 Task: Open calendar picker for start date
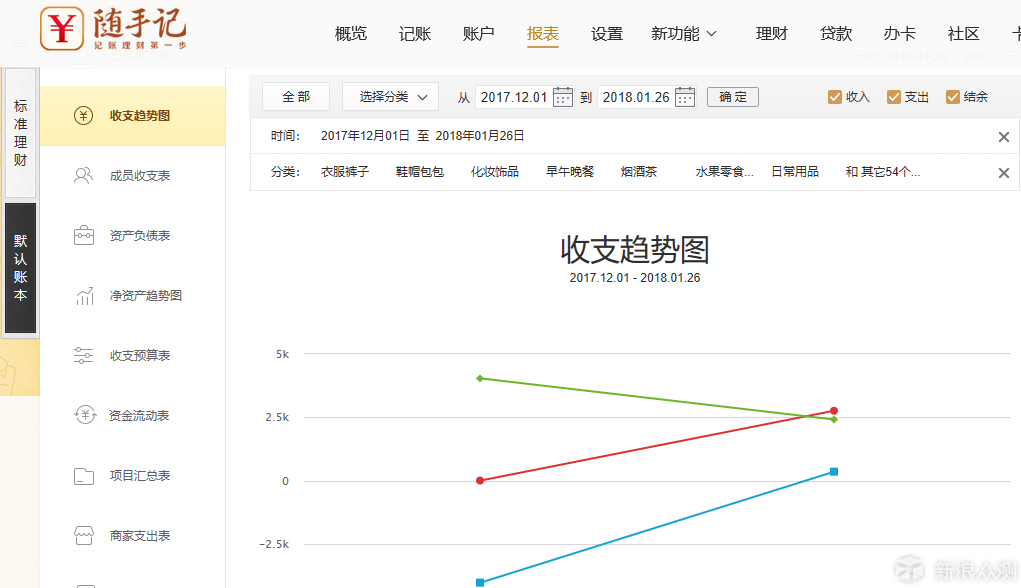(x=563, y=97)
